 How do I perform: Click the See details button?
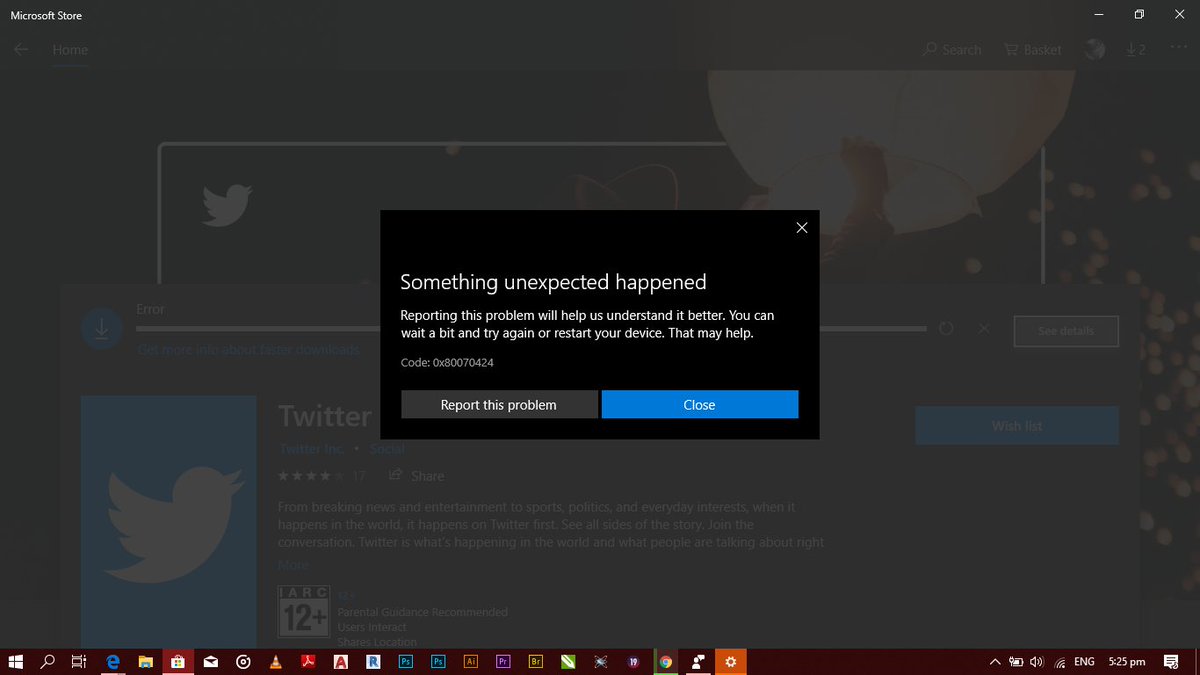[1066, 331]
